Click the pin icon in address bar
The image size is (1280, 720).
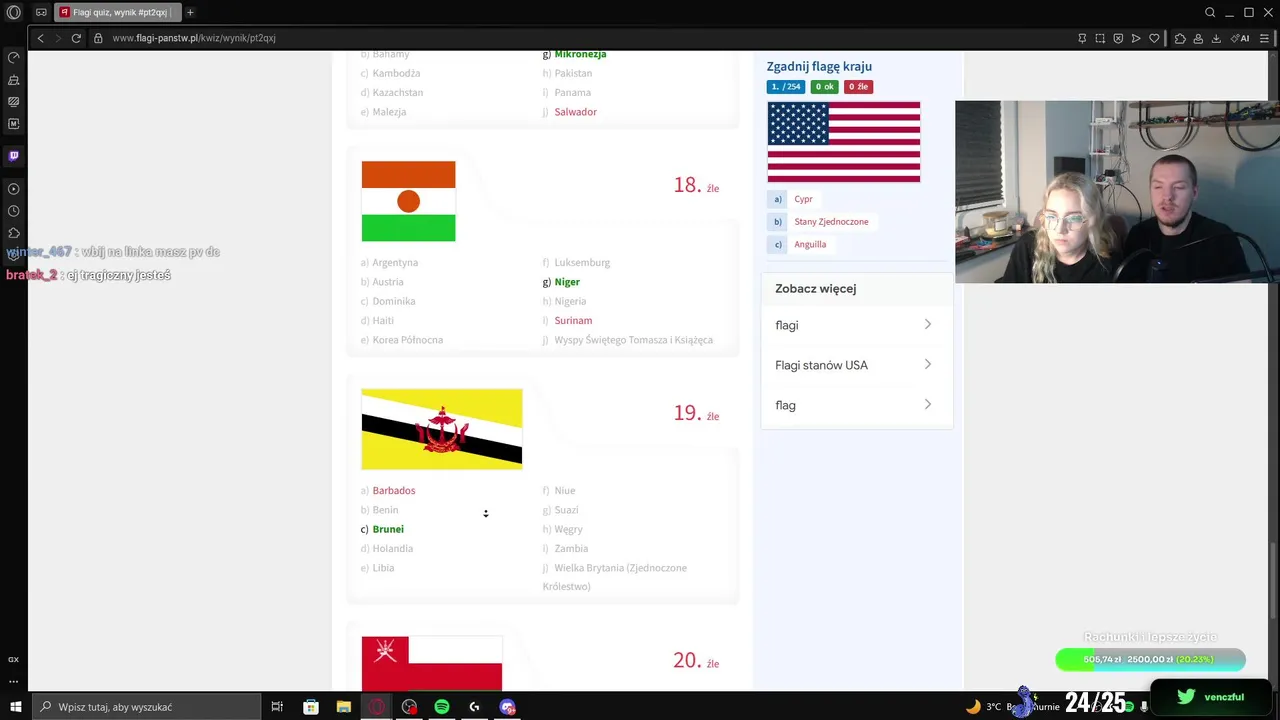pyautogui.click(x=1082, y=38)
